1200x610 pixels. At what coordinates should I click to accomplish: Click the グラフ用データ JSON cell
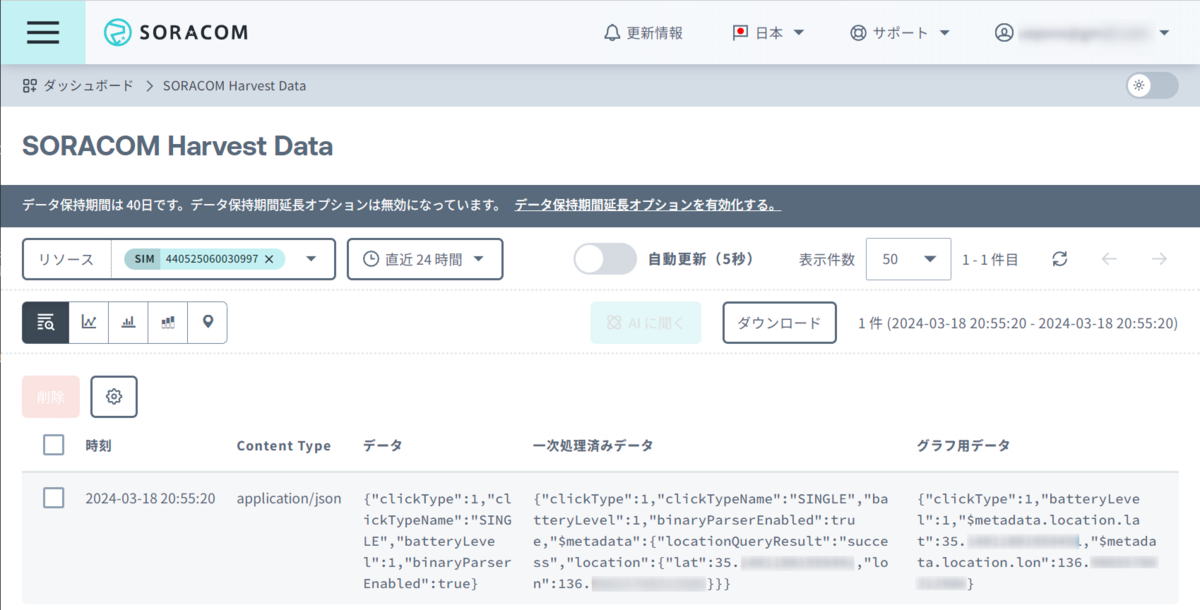[1037, 540]
